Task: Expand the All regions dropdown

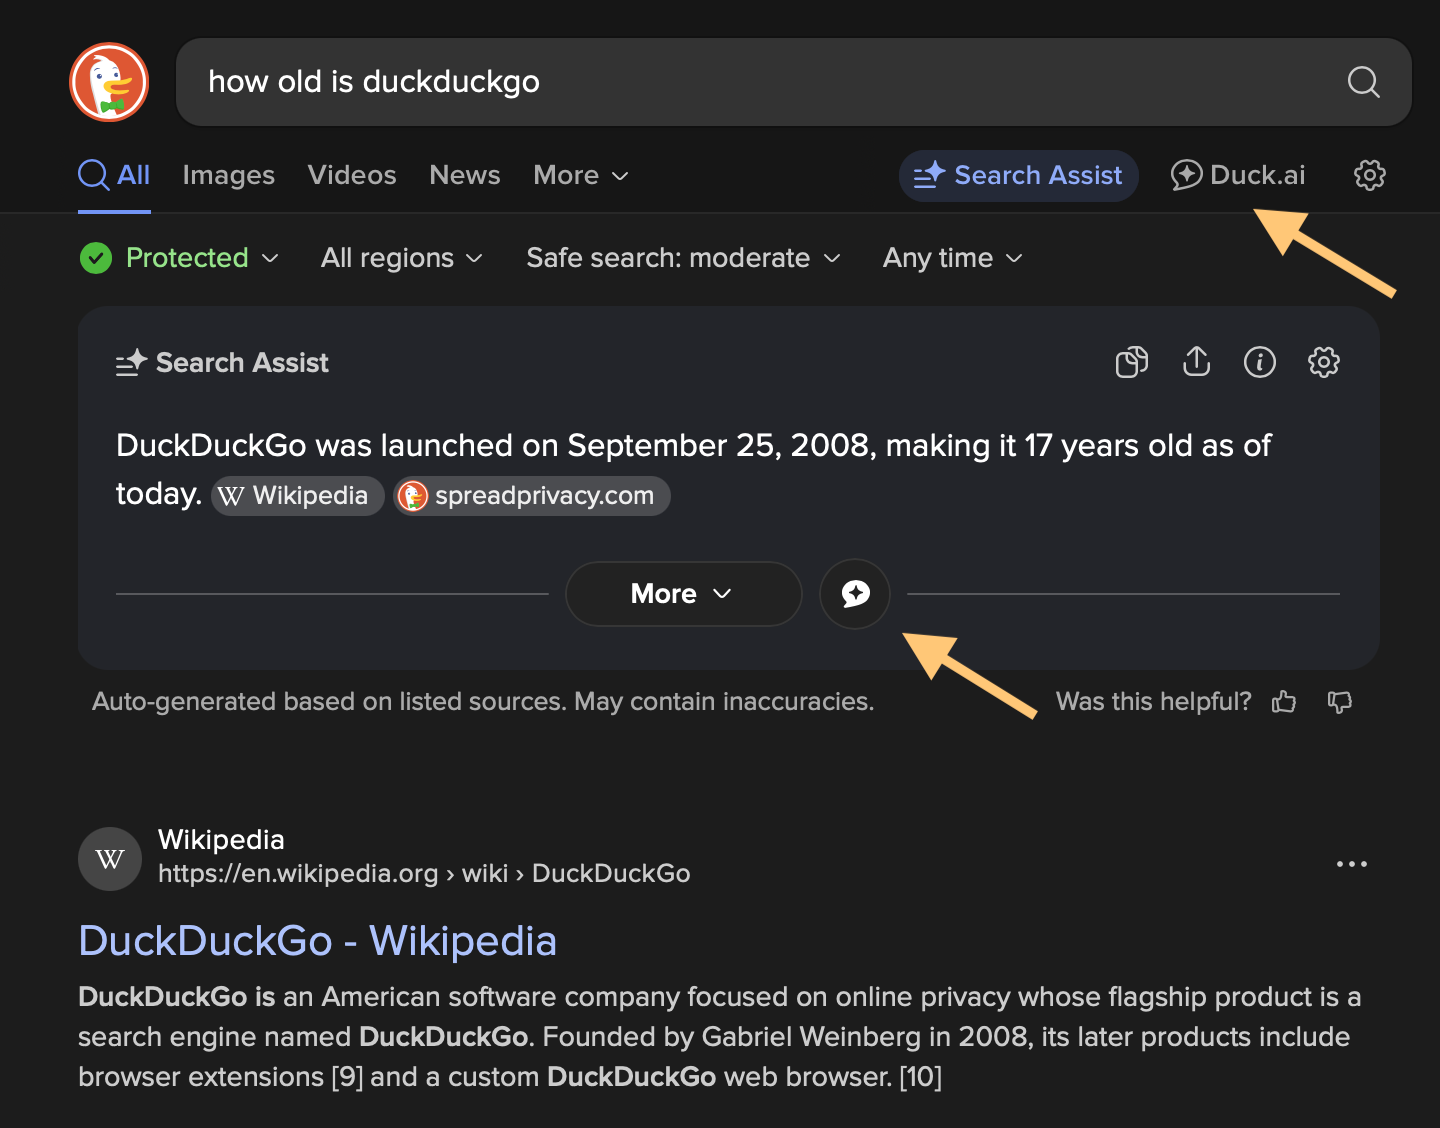Action: coord(402,258)
